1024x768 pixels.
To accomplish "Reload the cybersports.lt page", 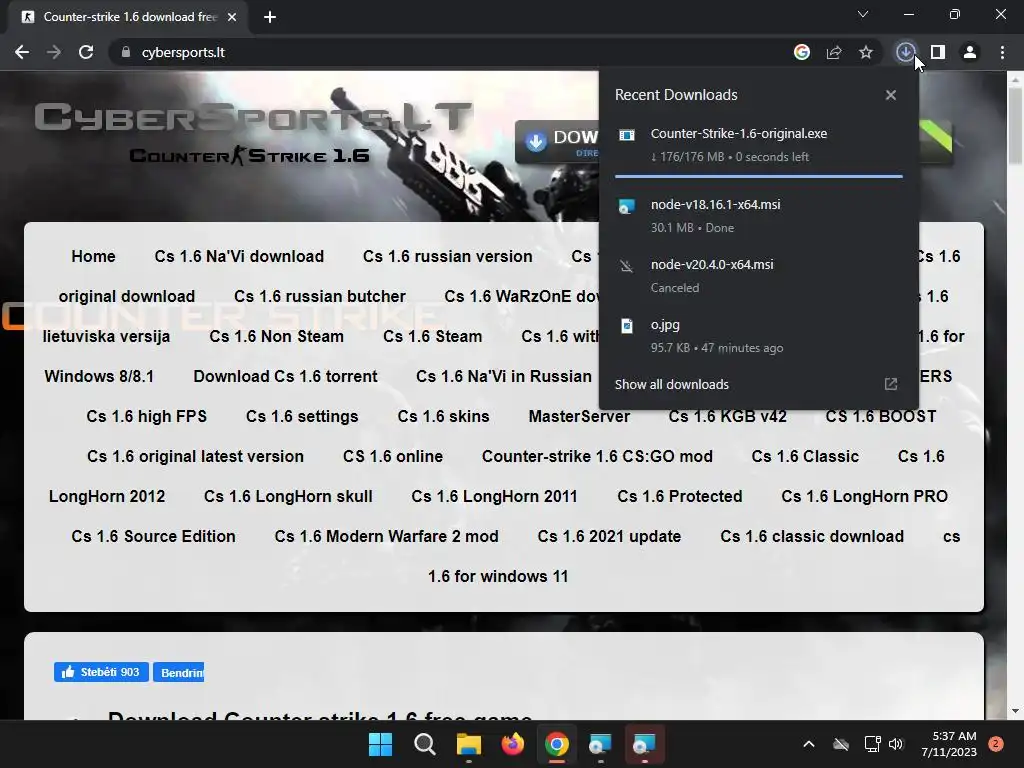I will 86,52.
